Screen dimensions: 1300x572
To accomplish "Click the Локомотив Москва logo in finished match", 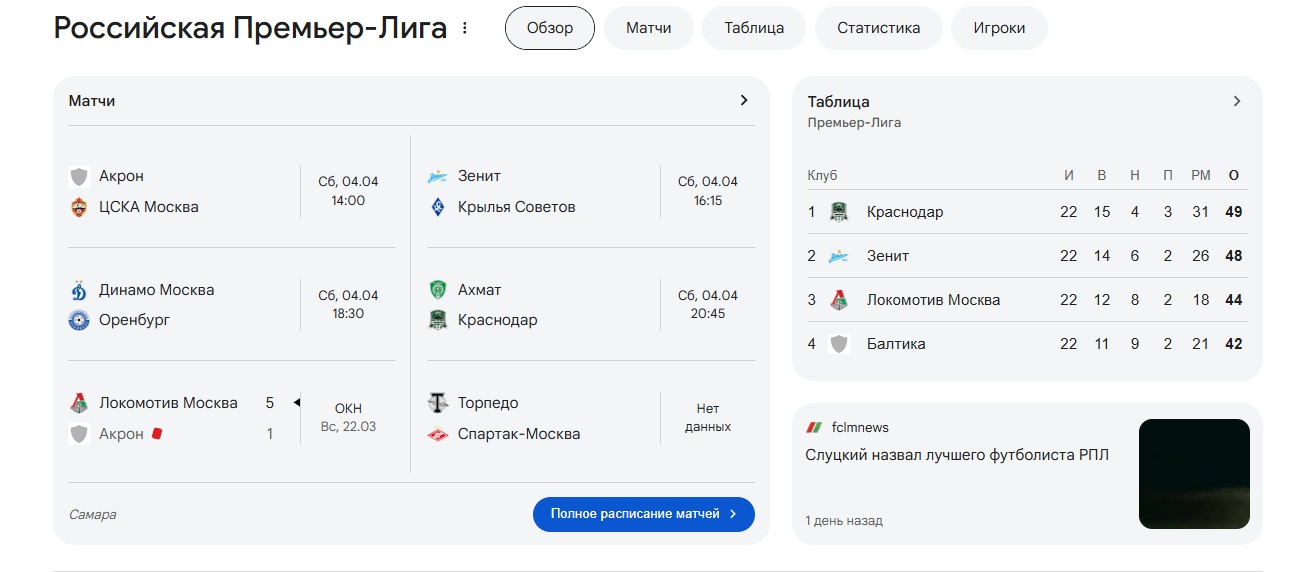I will (x=79, y=403).
